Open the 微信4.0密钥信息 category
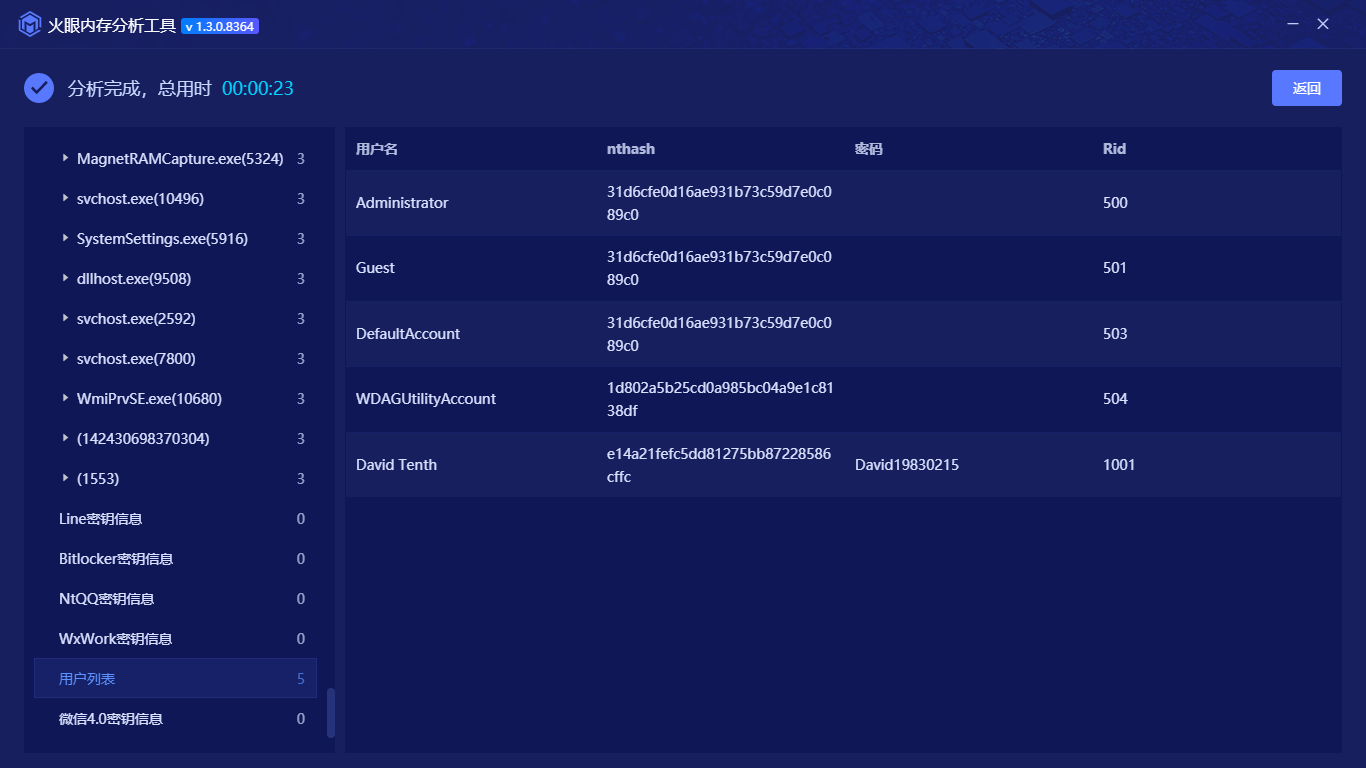 point(111,719)
